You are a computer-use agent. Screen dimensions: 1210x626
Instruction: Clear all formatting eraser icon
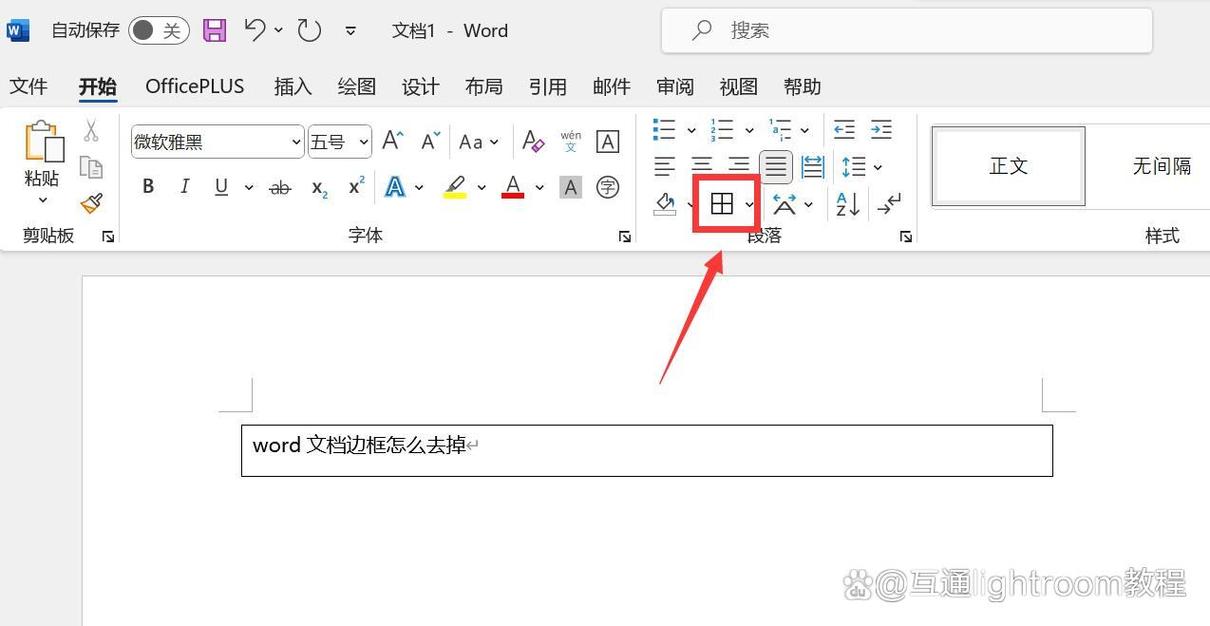tap(534, 141)
